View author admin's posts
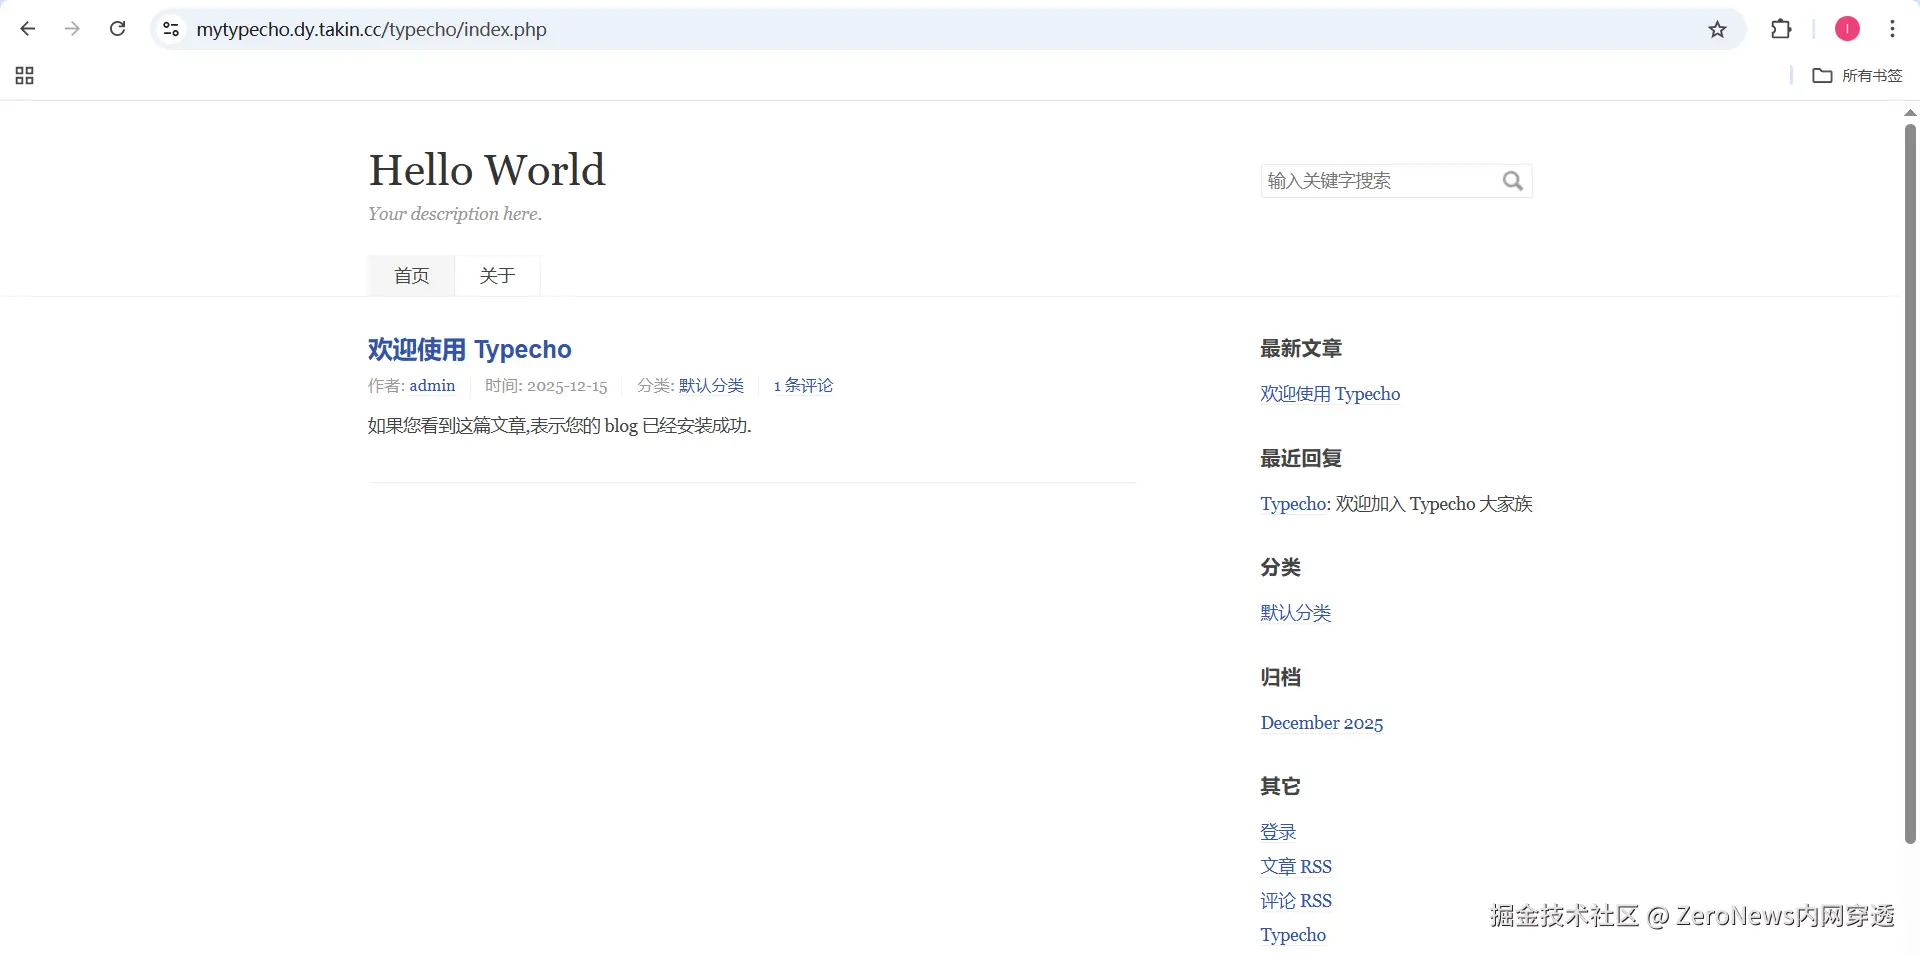Image resolution: width=1920 pixels, height=955 pixels. (432, 386)
